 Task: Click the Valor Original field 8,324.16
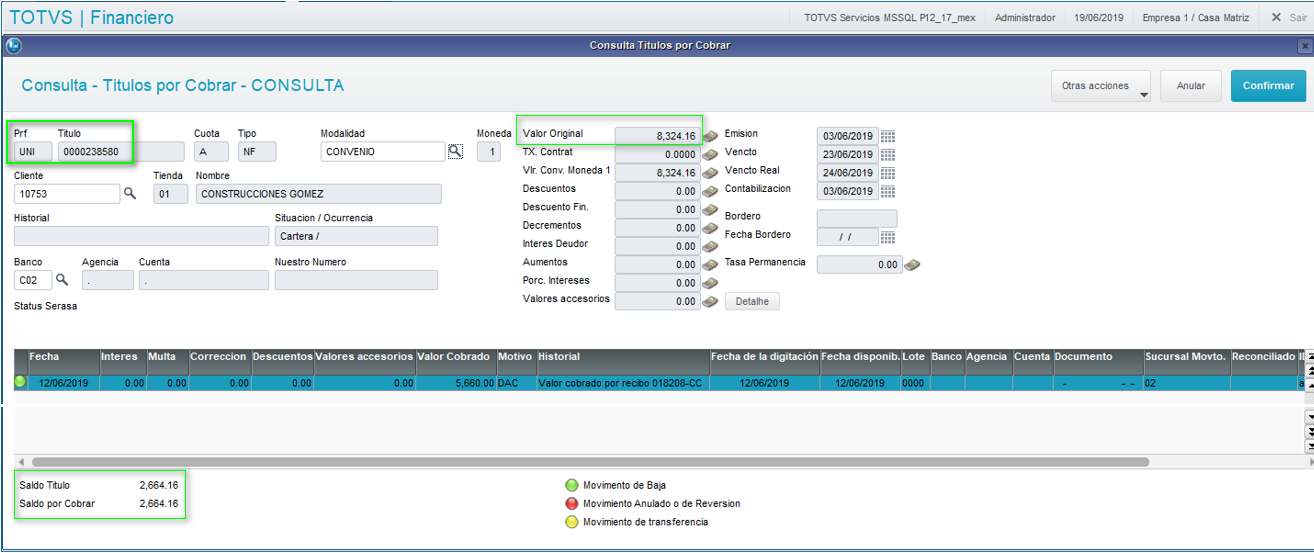(657, 136)
